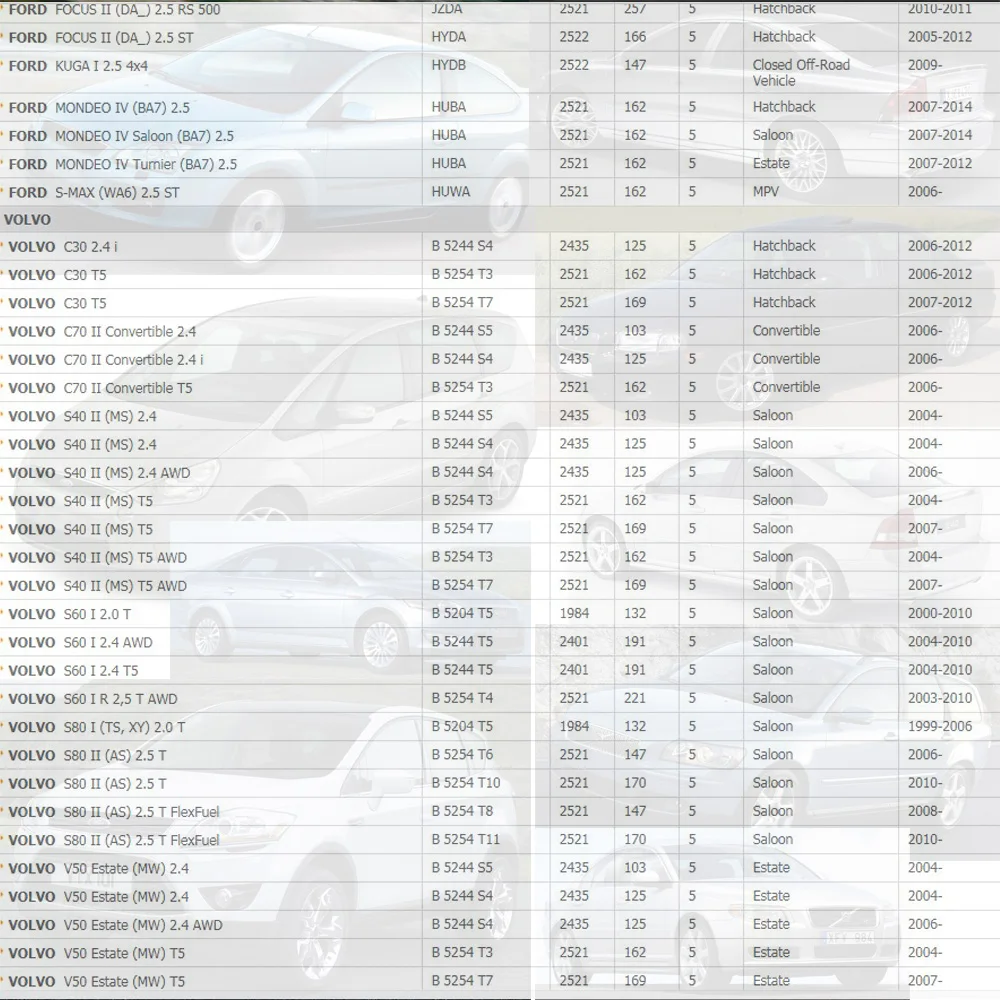Open 'VOLVO V50 Estate (MW) 2.4 AWD'
Image resolution: width=1000 pixels, height=1000 pixels.
click(x=115, y=925)
